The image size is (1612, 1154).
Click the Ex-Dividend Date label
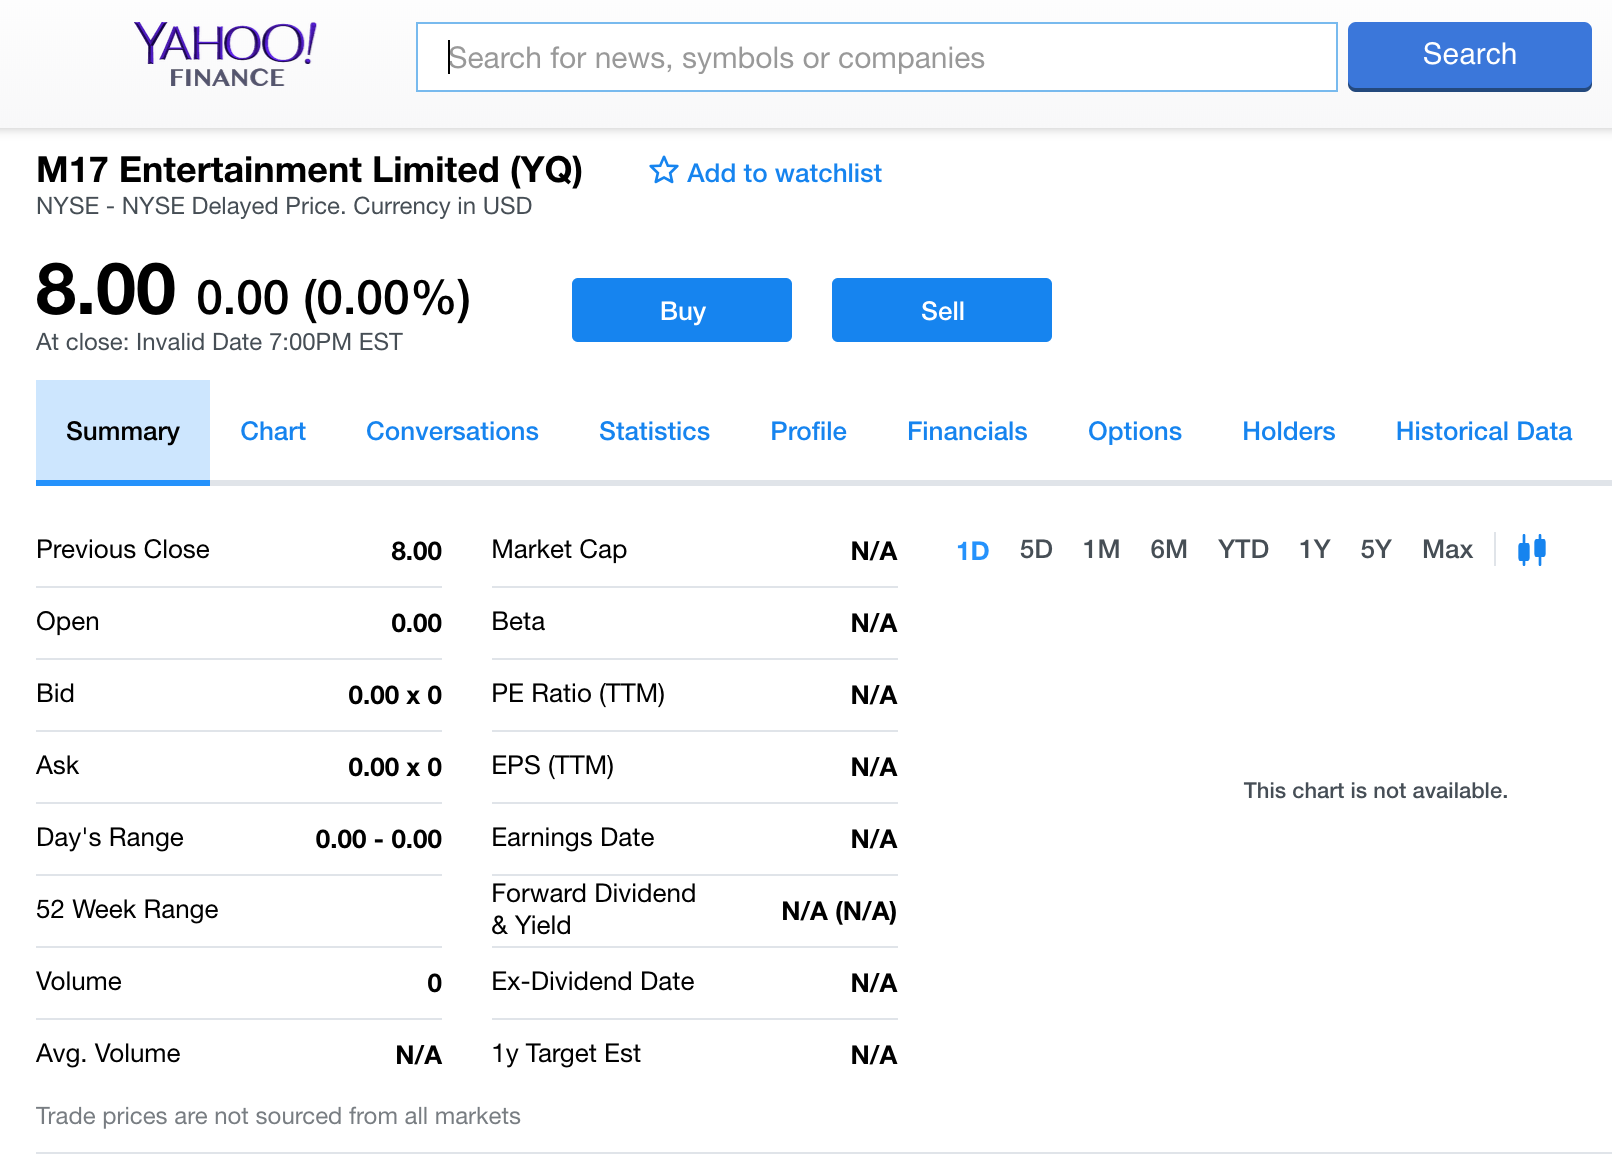[x=592, y=981]
